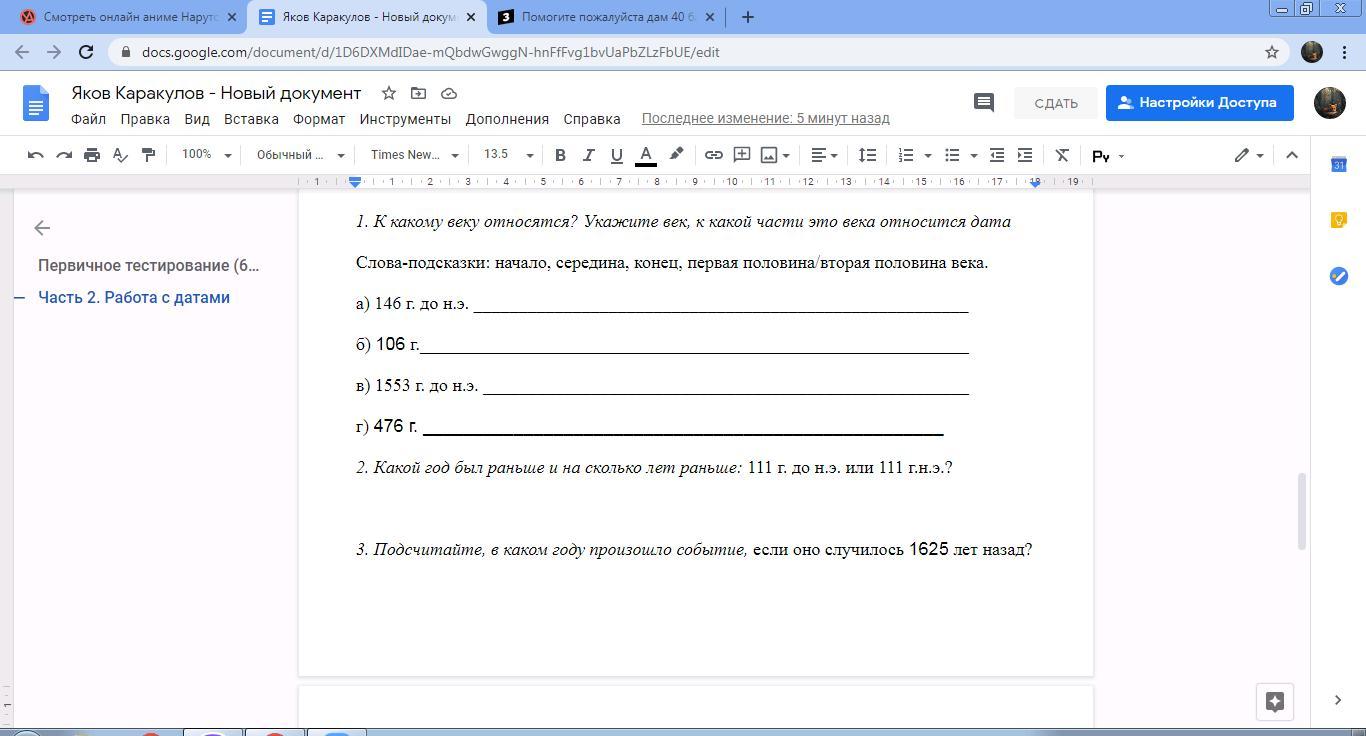1366x736 pixels.
Task: Open the editing mode pencil dropdown
Action: (1248, 155)
